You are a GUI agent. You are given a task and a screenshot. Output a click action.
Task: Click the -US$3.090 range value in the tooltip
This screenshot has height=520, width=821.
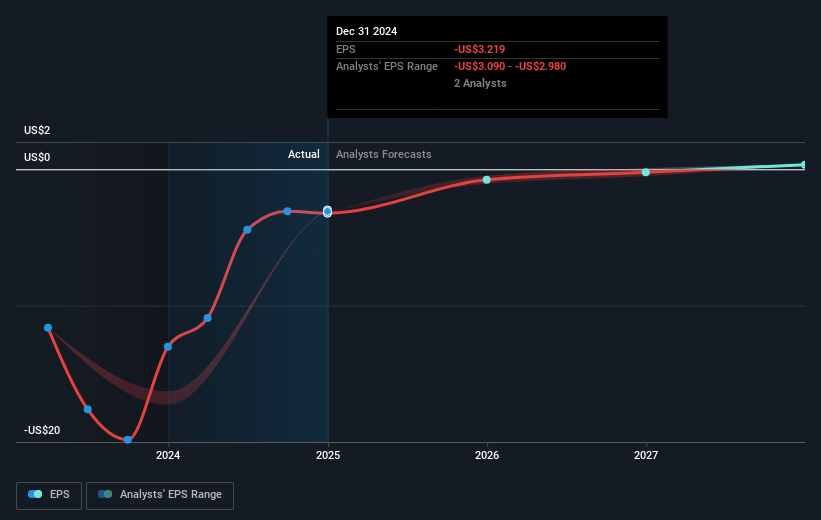point(480,67)
